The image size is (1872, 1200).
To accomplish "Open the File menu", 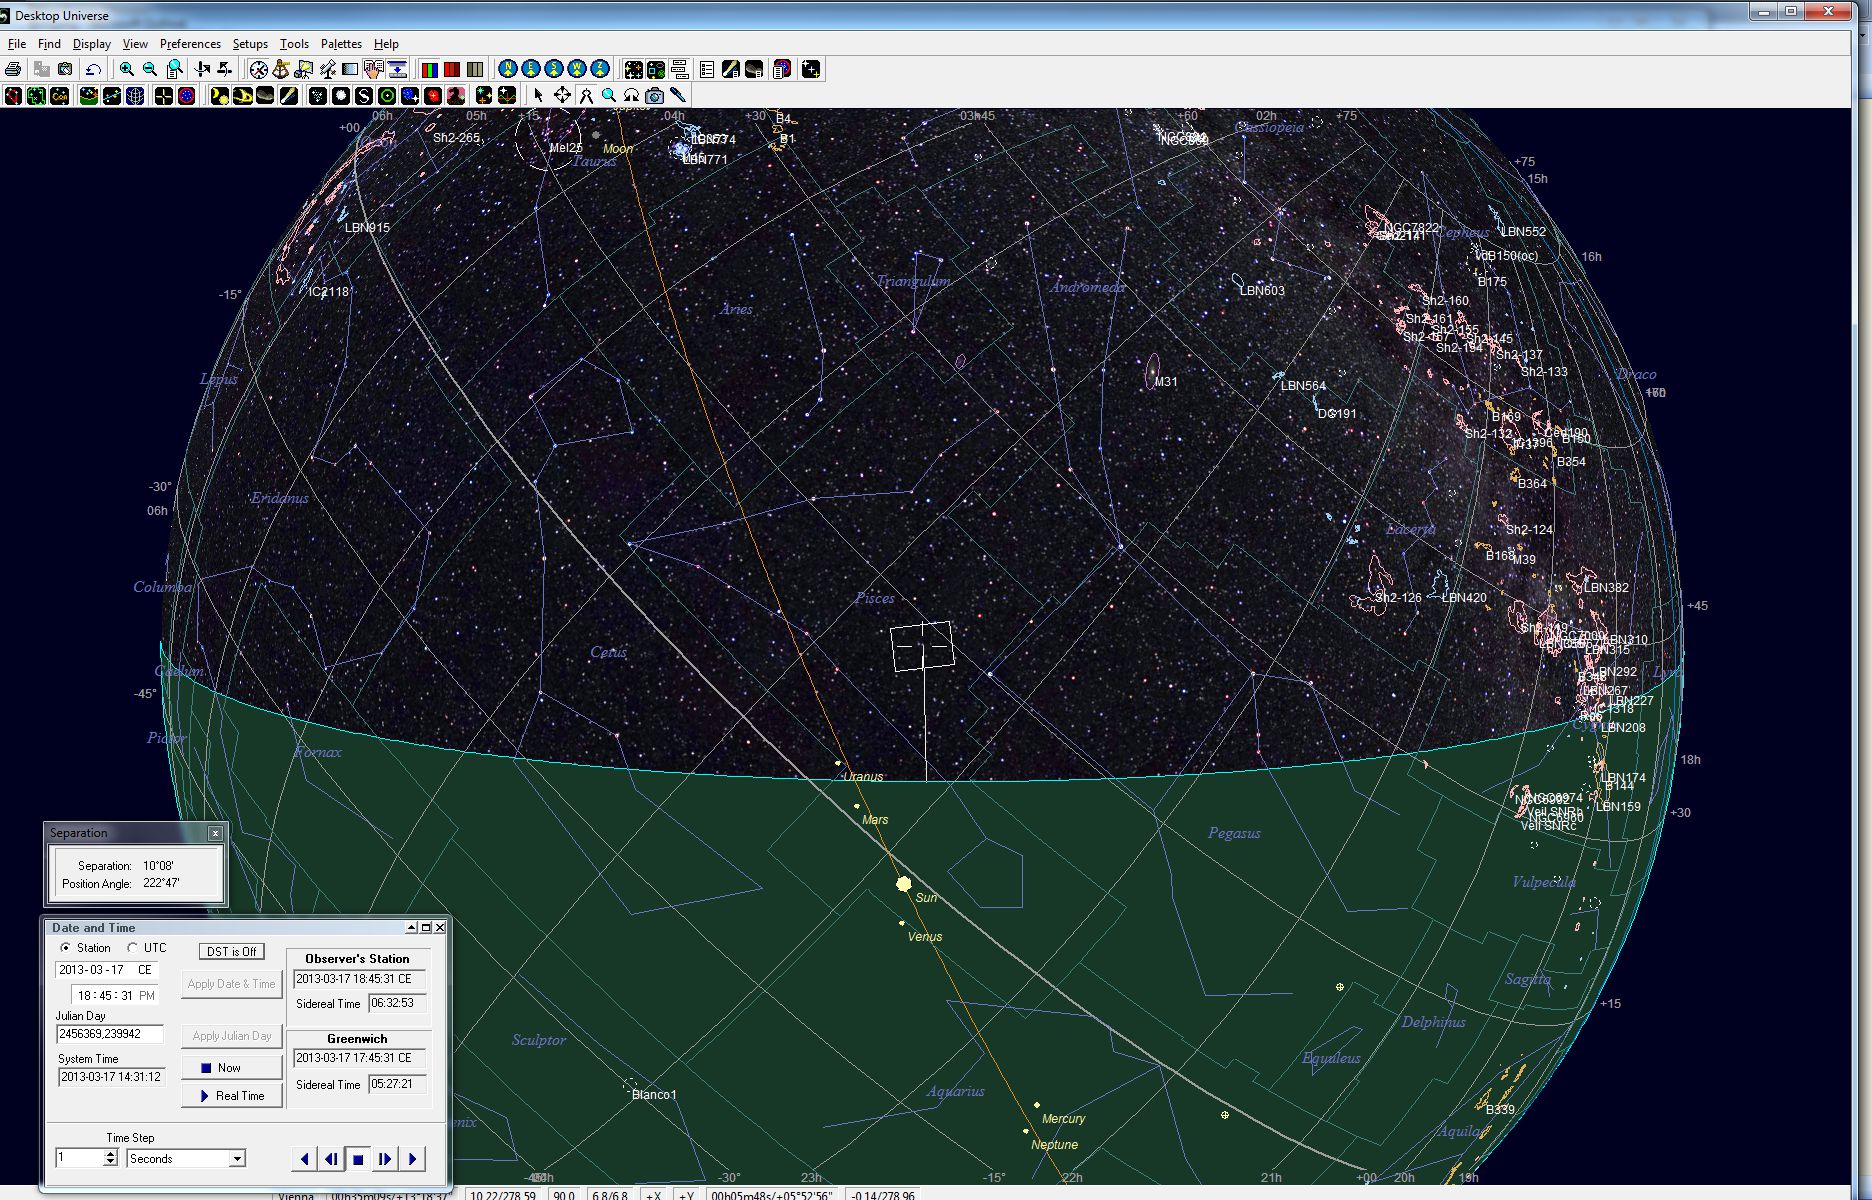I will point(17,44).
